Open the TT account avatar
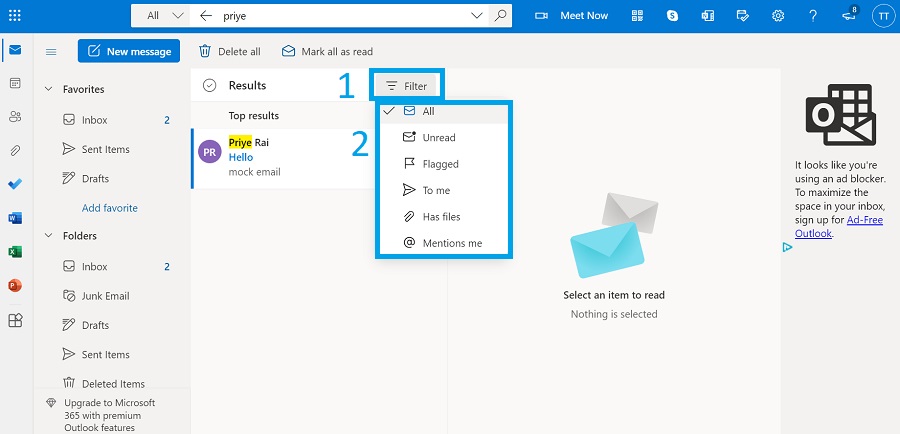 [883, 16]
